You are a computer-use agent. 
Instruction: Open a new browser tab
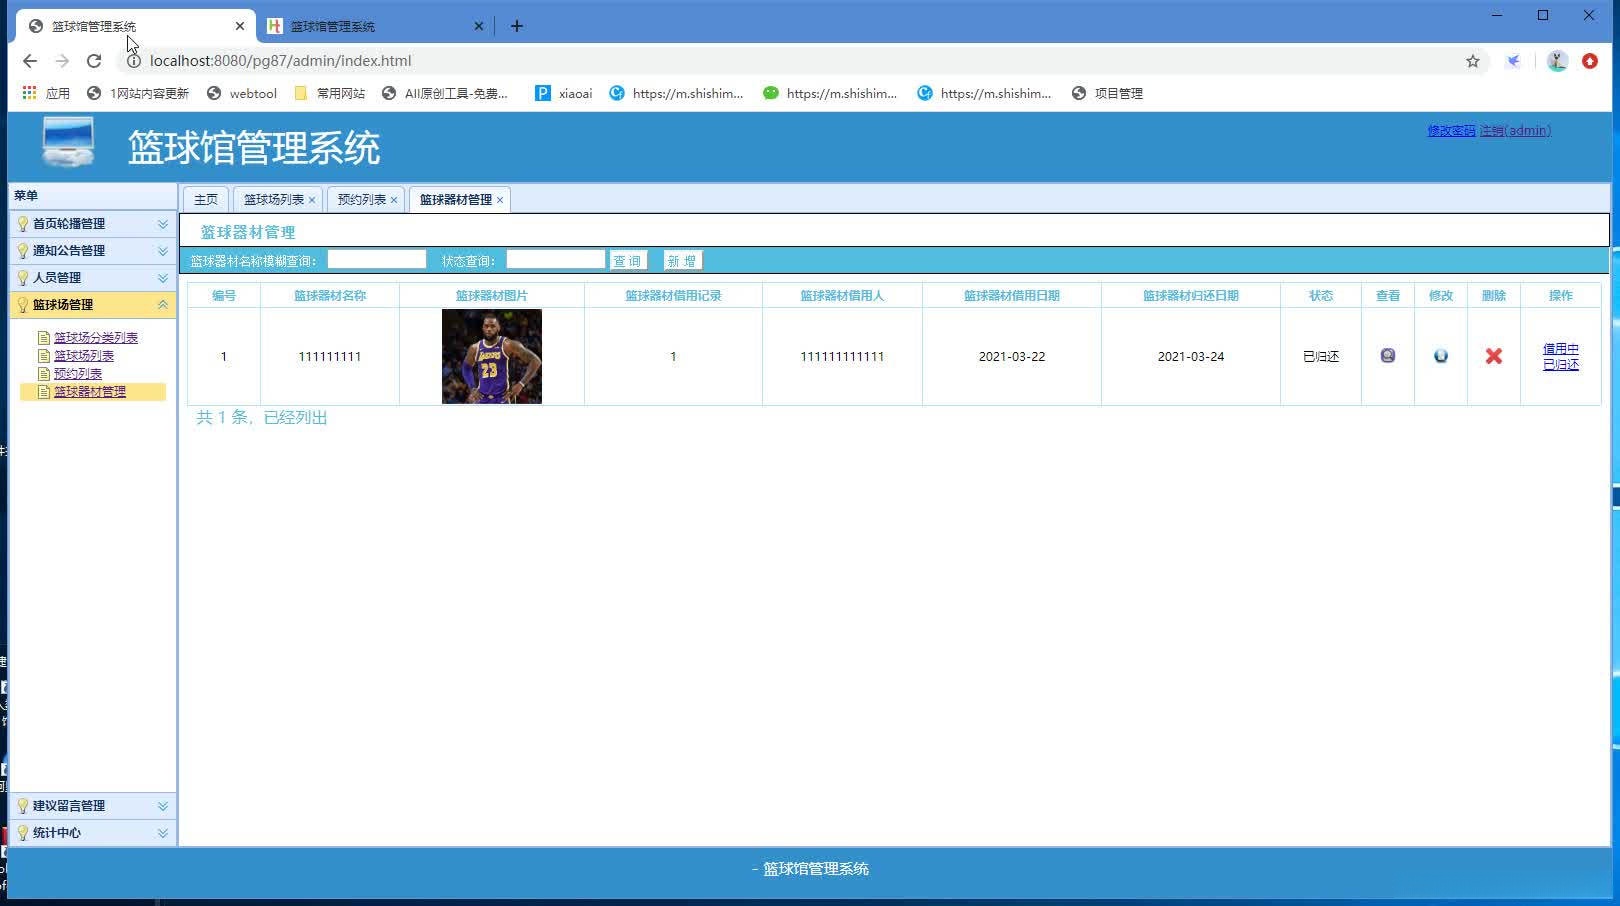(517, 26)
